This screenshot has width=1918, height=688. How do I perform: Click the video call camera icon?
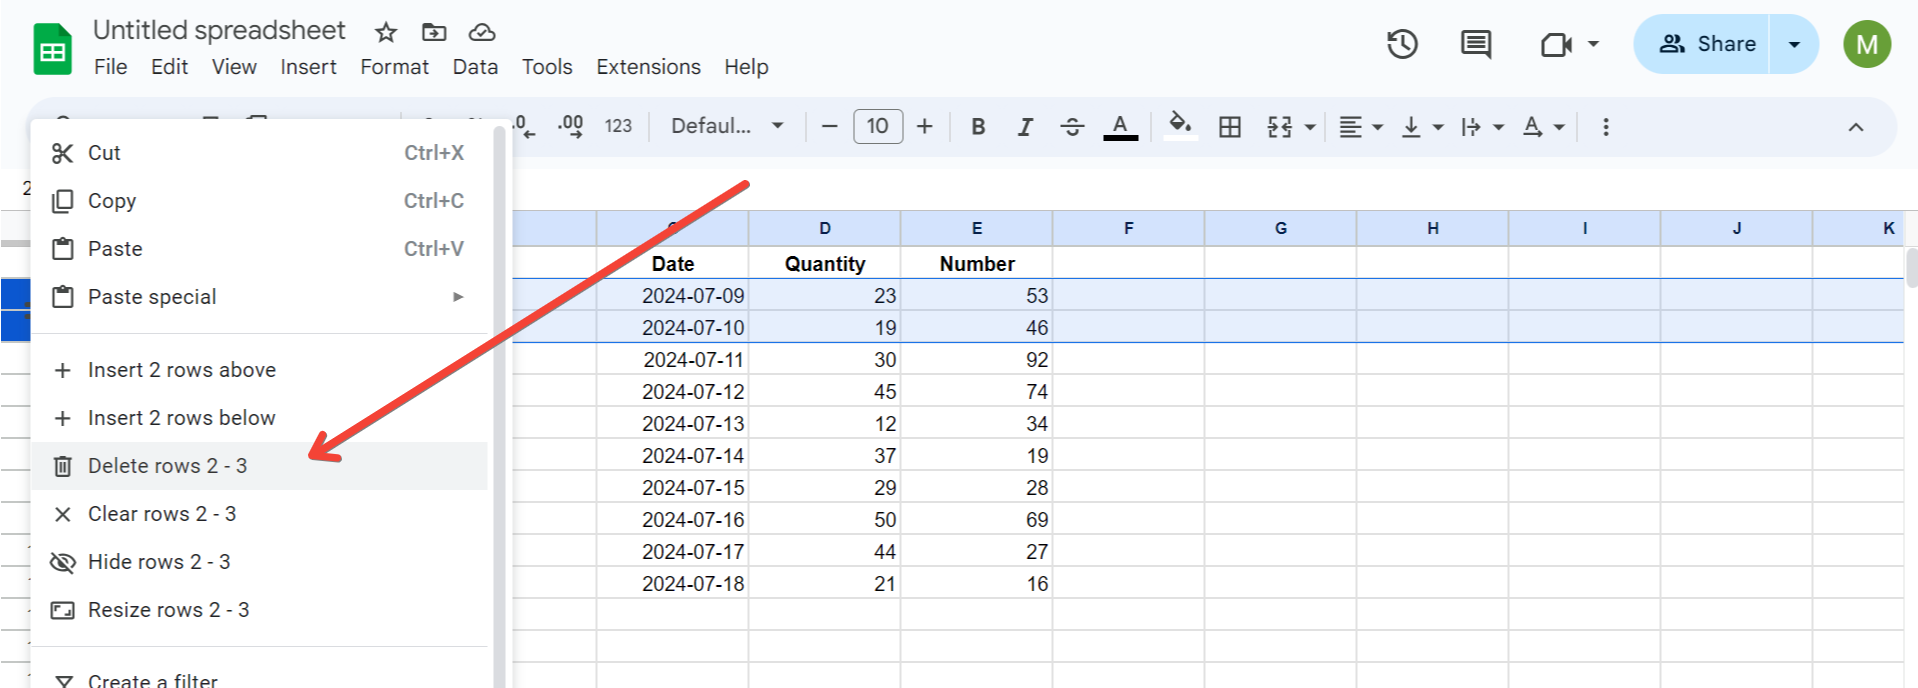(1556, 44)
